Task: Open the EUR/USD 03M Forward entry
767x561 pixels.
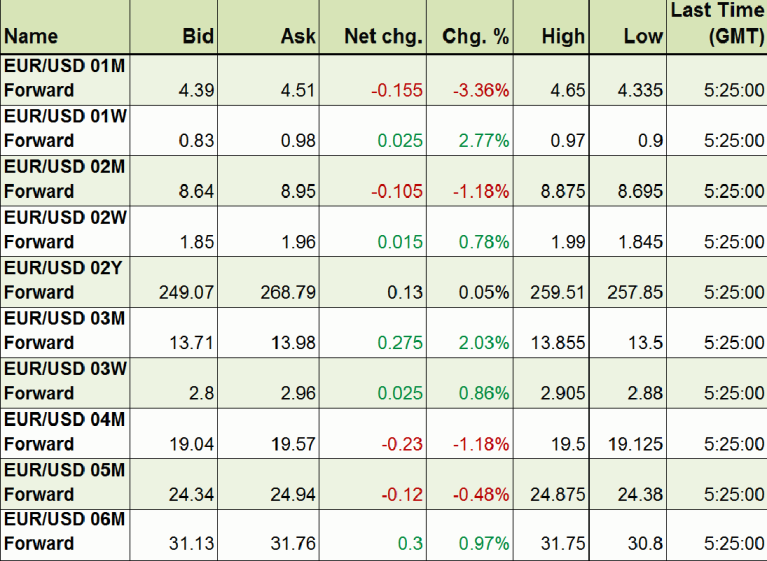Action: (65, 331)
